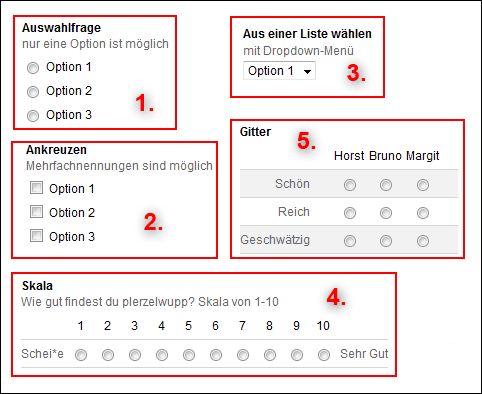This screenshot has width=482, height=394.
Task: Rate plerzelwupp 1 on the Skala
Action: (81, 355)
